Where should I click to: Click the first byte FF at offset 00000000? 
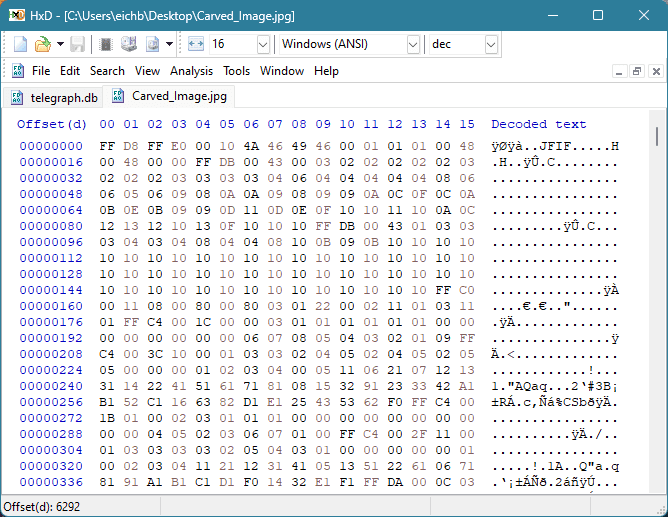coord(107,146)
